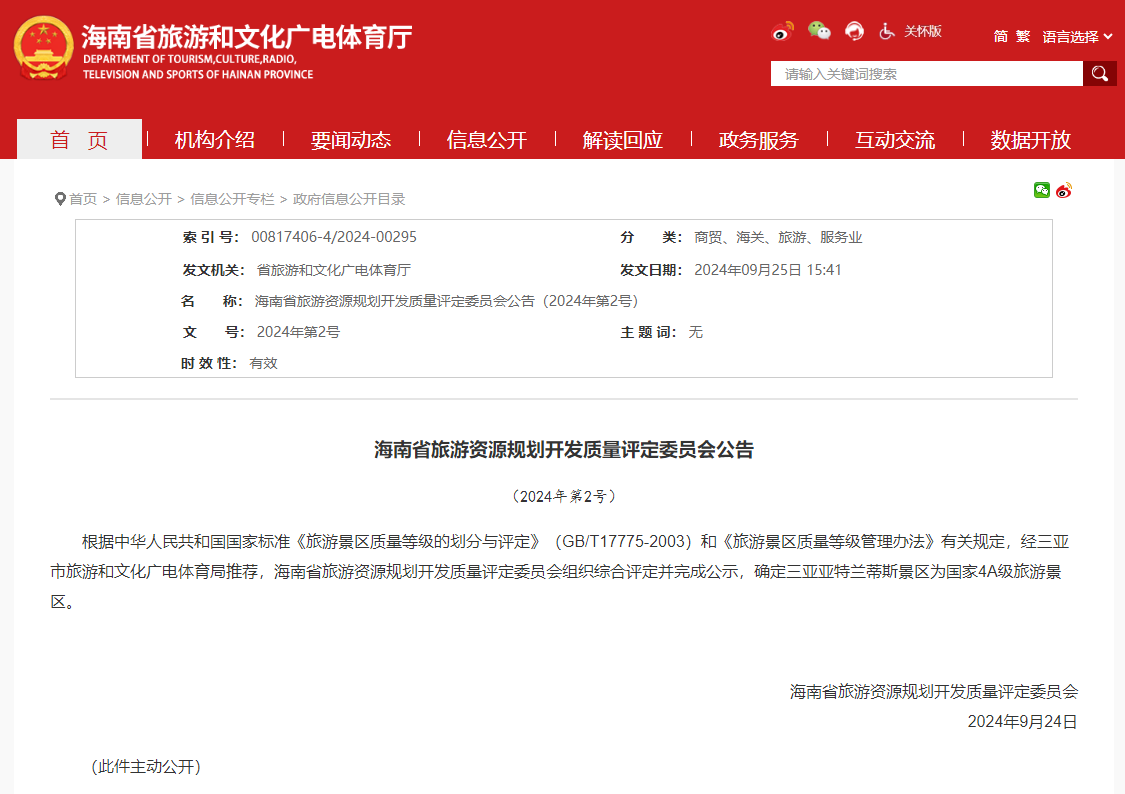This screenshot has height=794, width=1125.
Task: Share the article via the Weibo share icon
Action: click(1063, 190)
